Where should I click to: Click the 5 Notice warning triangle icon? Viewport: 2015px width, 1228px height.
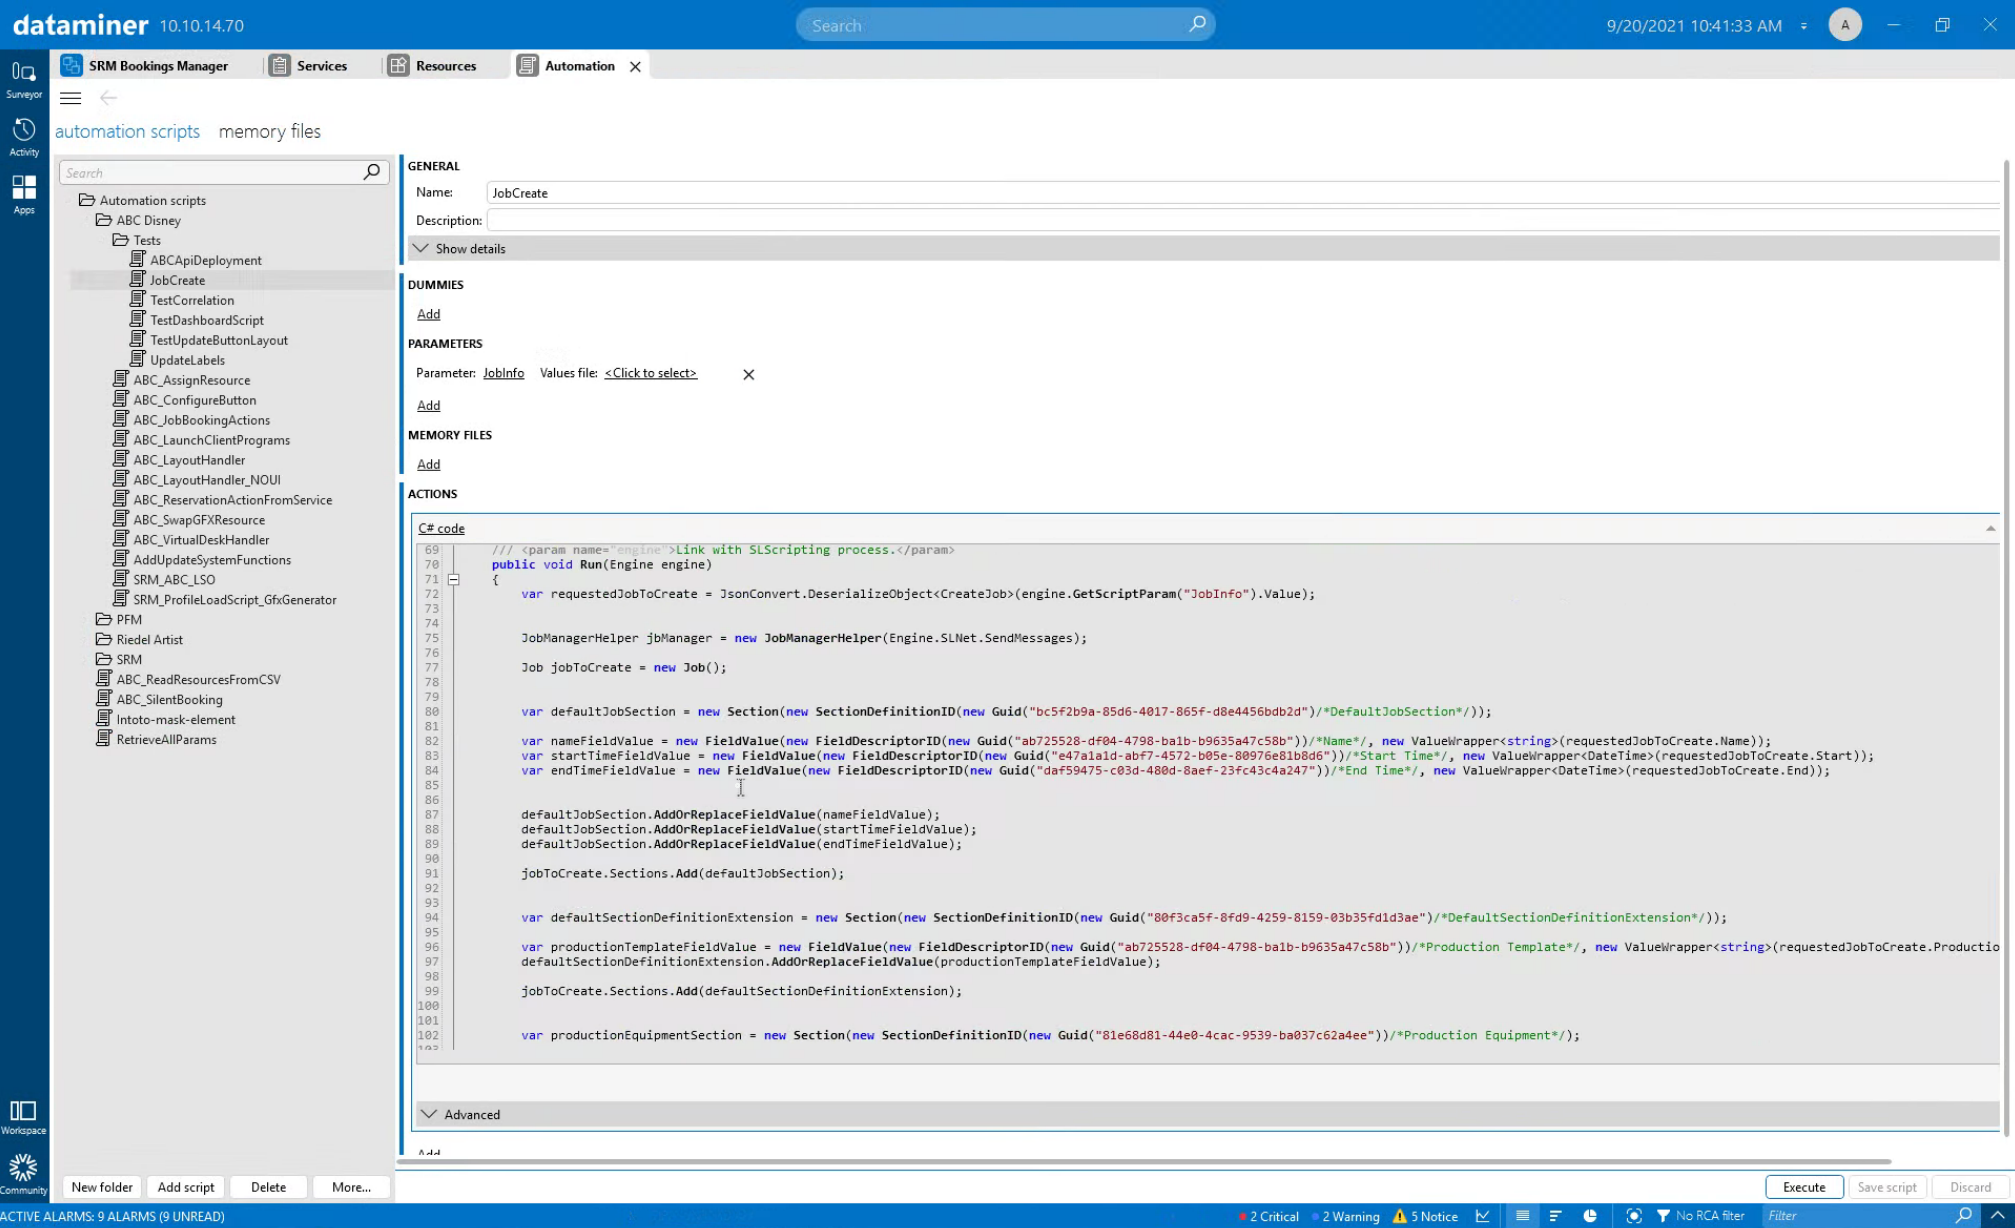coord(1399,1216)
